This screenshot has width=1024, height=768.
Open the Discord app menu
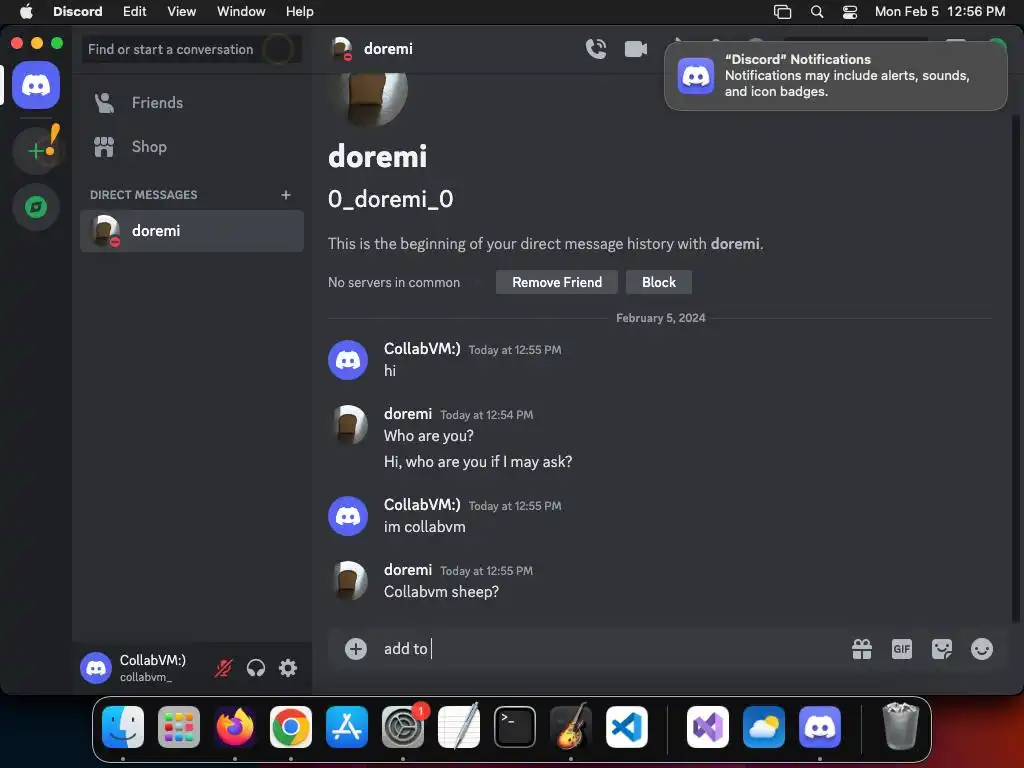tap(78, 11)
